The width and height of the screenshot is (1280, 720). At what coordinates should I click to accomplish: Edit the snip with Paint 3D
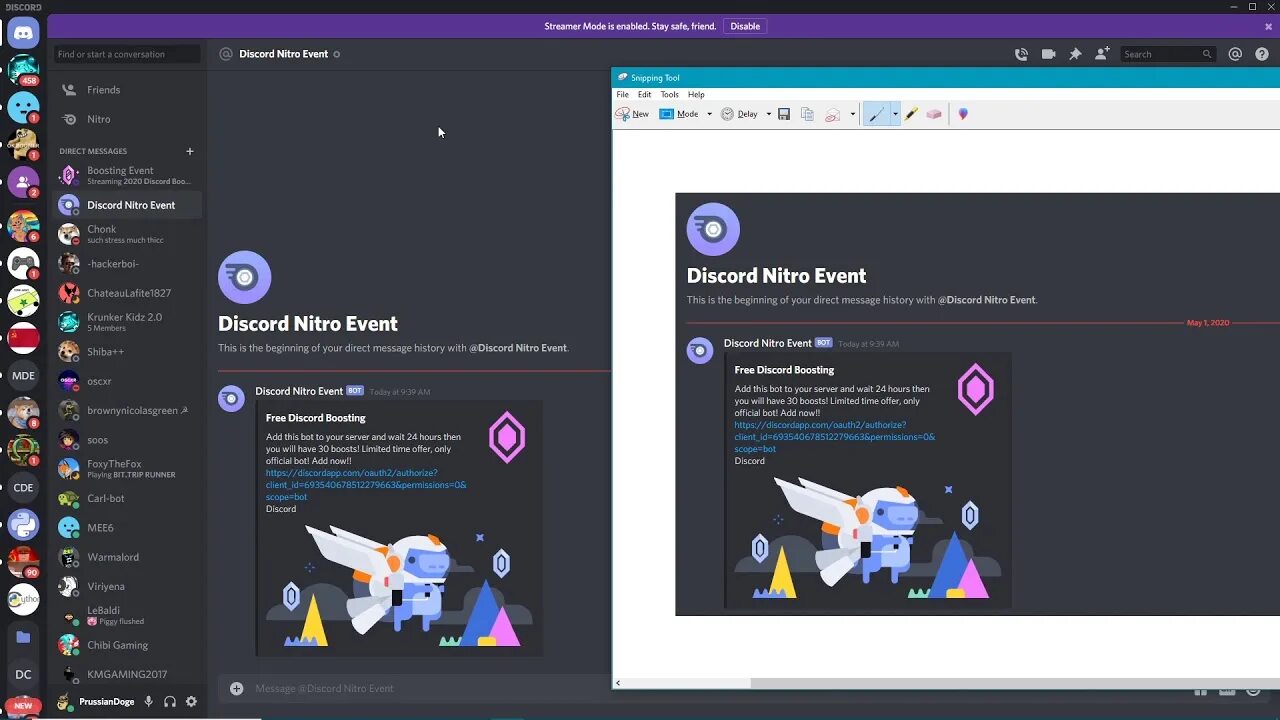963,114
